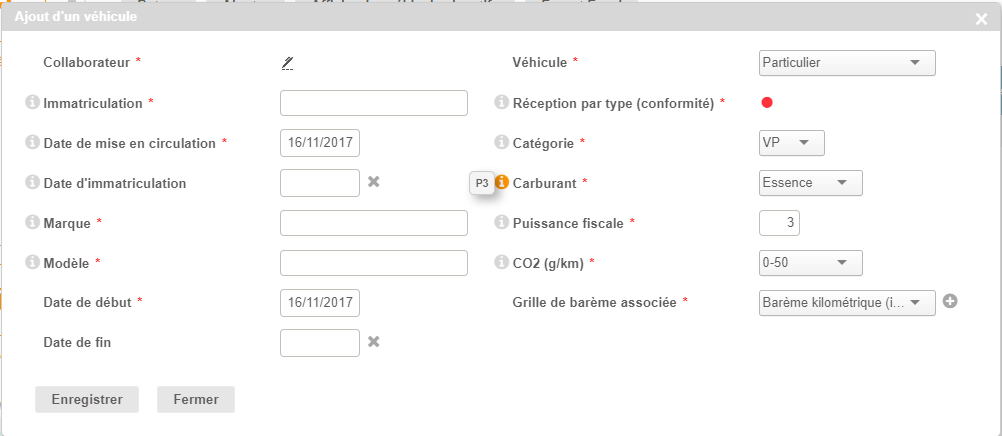Screen dimensions: 1002x436
Task: Add a barème grid with the plus icon
Action: tap(950, 301)
